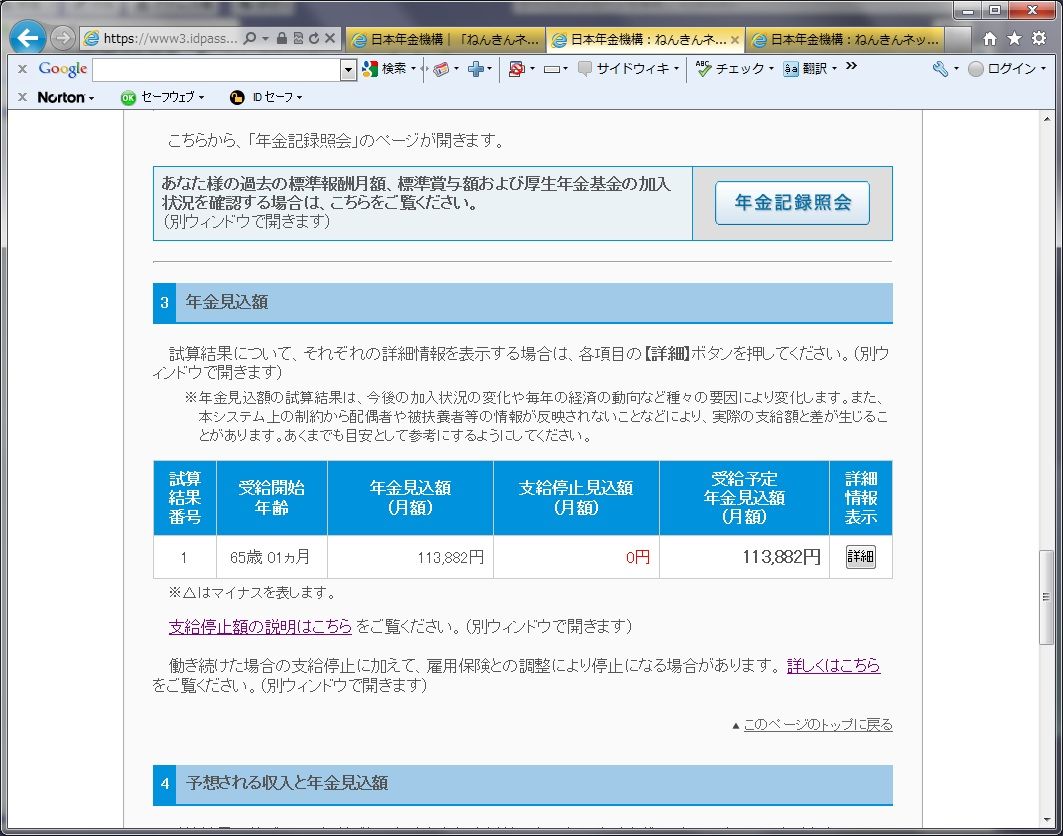The image size is (1063, 836).
Task: Open browser Tools gear icon
Action: [1039, 39]
